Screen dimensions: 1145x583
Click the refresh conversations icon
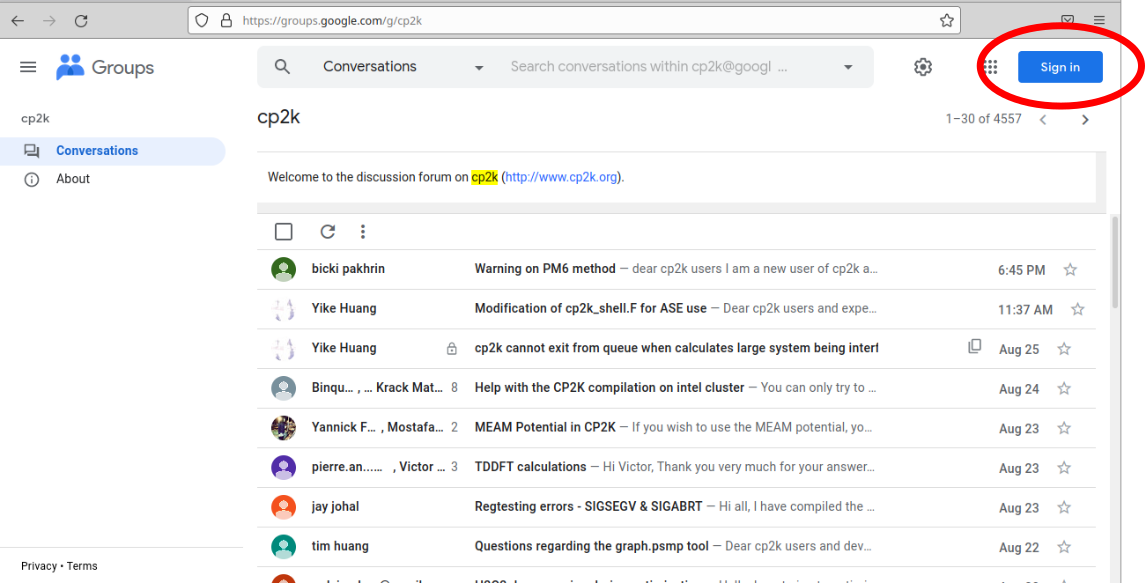tap(328, 232)
